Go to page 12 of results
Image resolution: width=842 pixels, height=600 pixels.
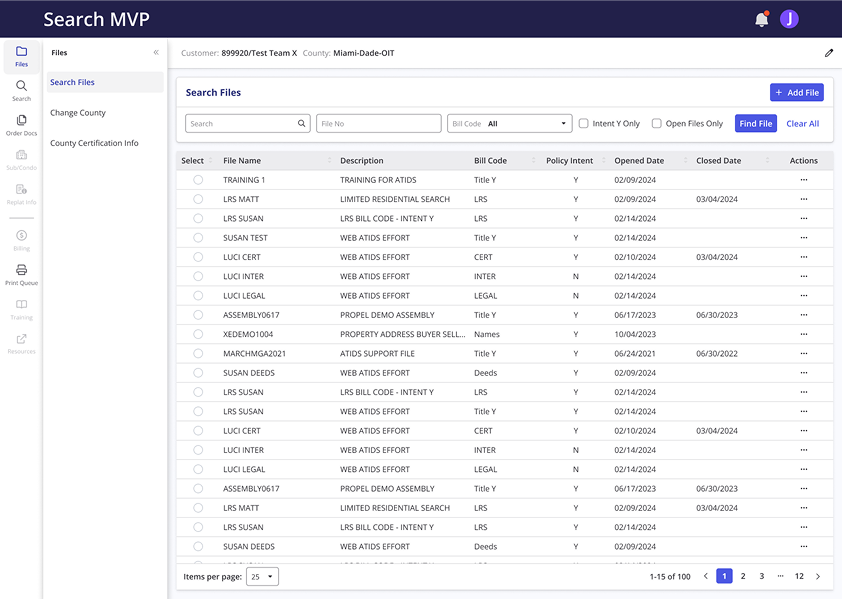(x=799, y=576)
